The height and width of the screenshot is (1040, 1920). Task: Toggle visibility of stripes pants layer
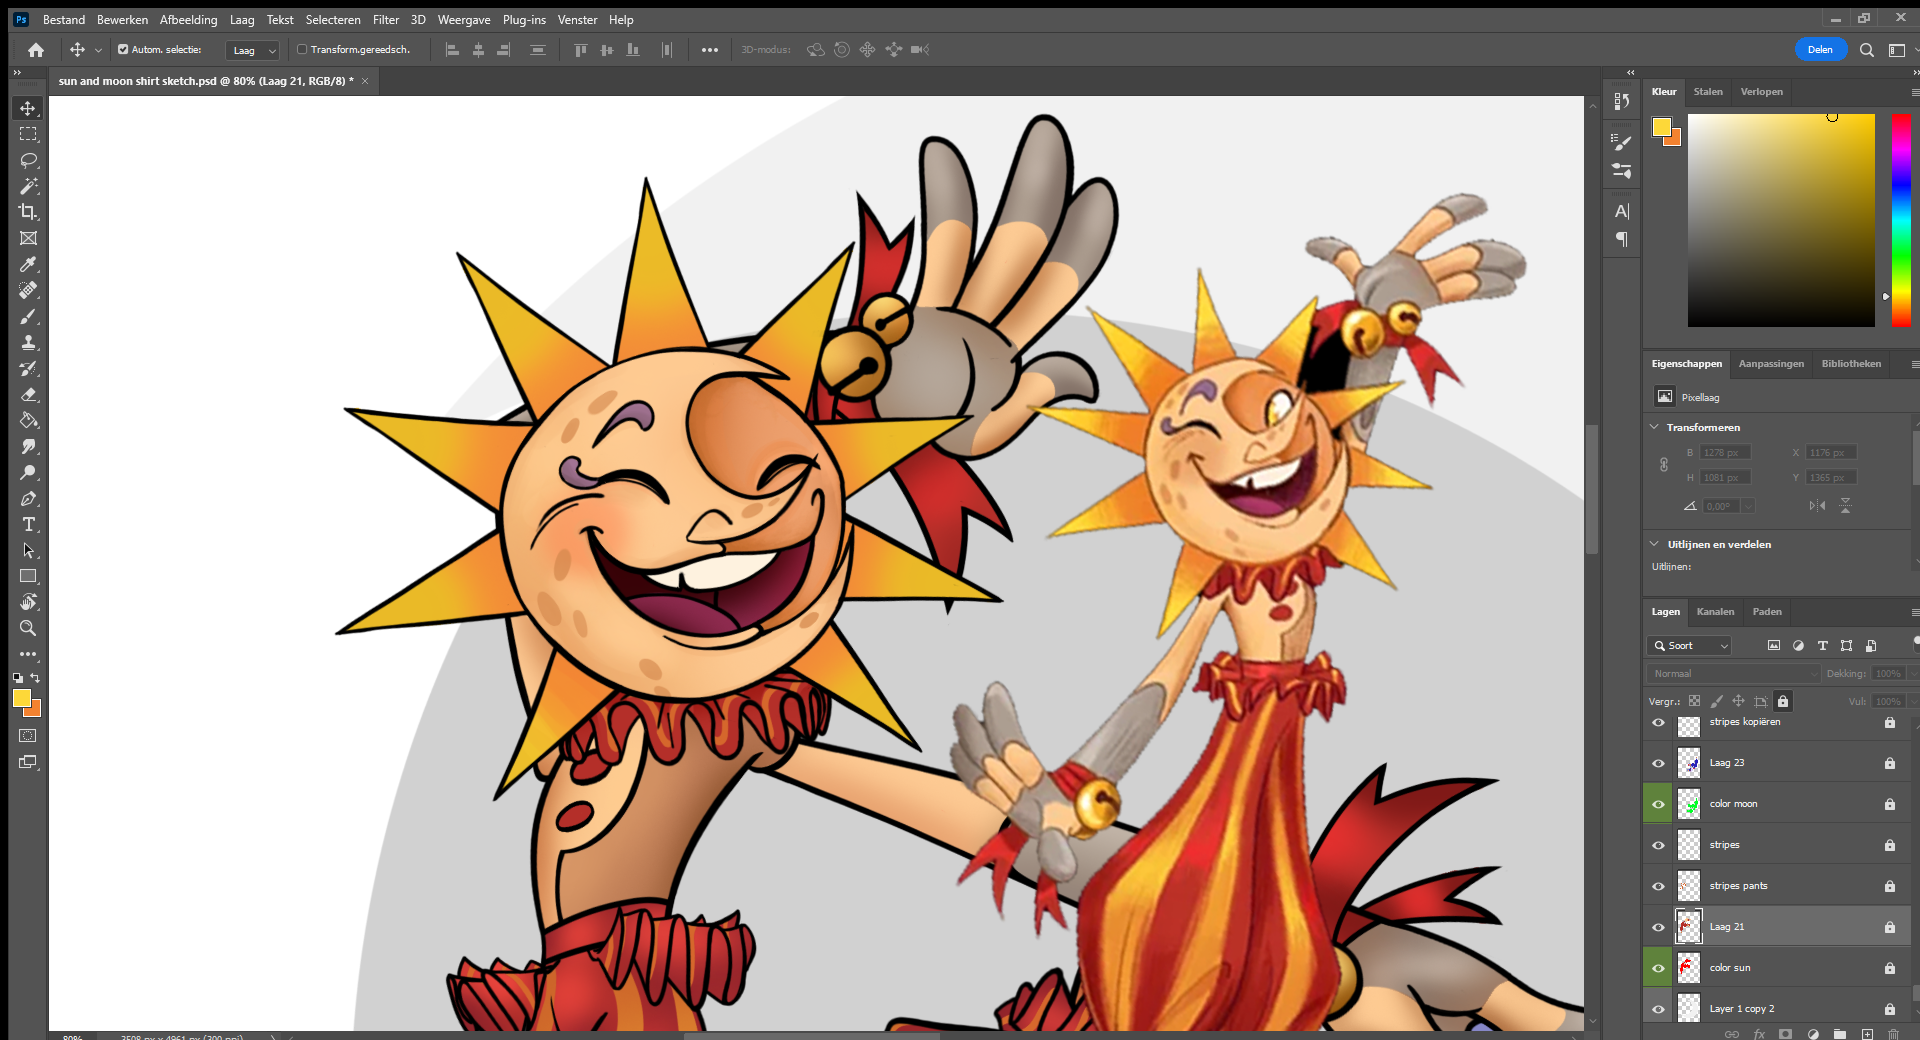click(1658, 886)
